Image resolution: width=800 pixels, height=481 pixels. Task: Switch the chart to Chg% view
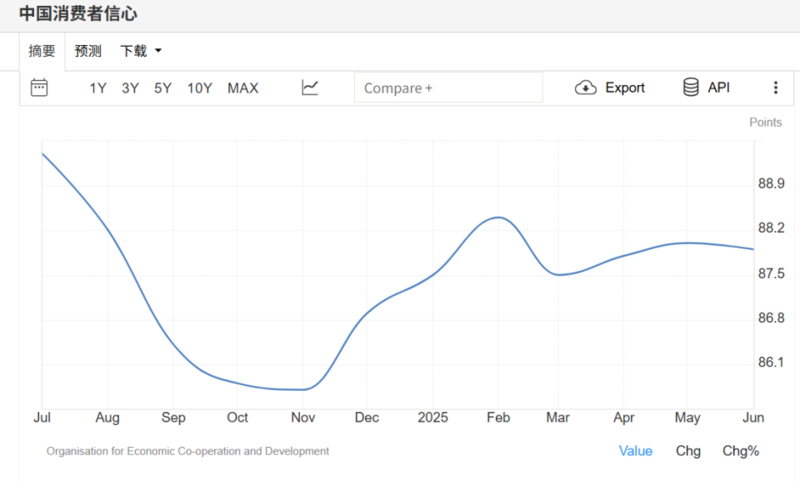pos(741,451)
